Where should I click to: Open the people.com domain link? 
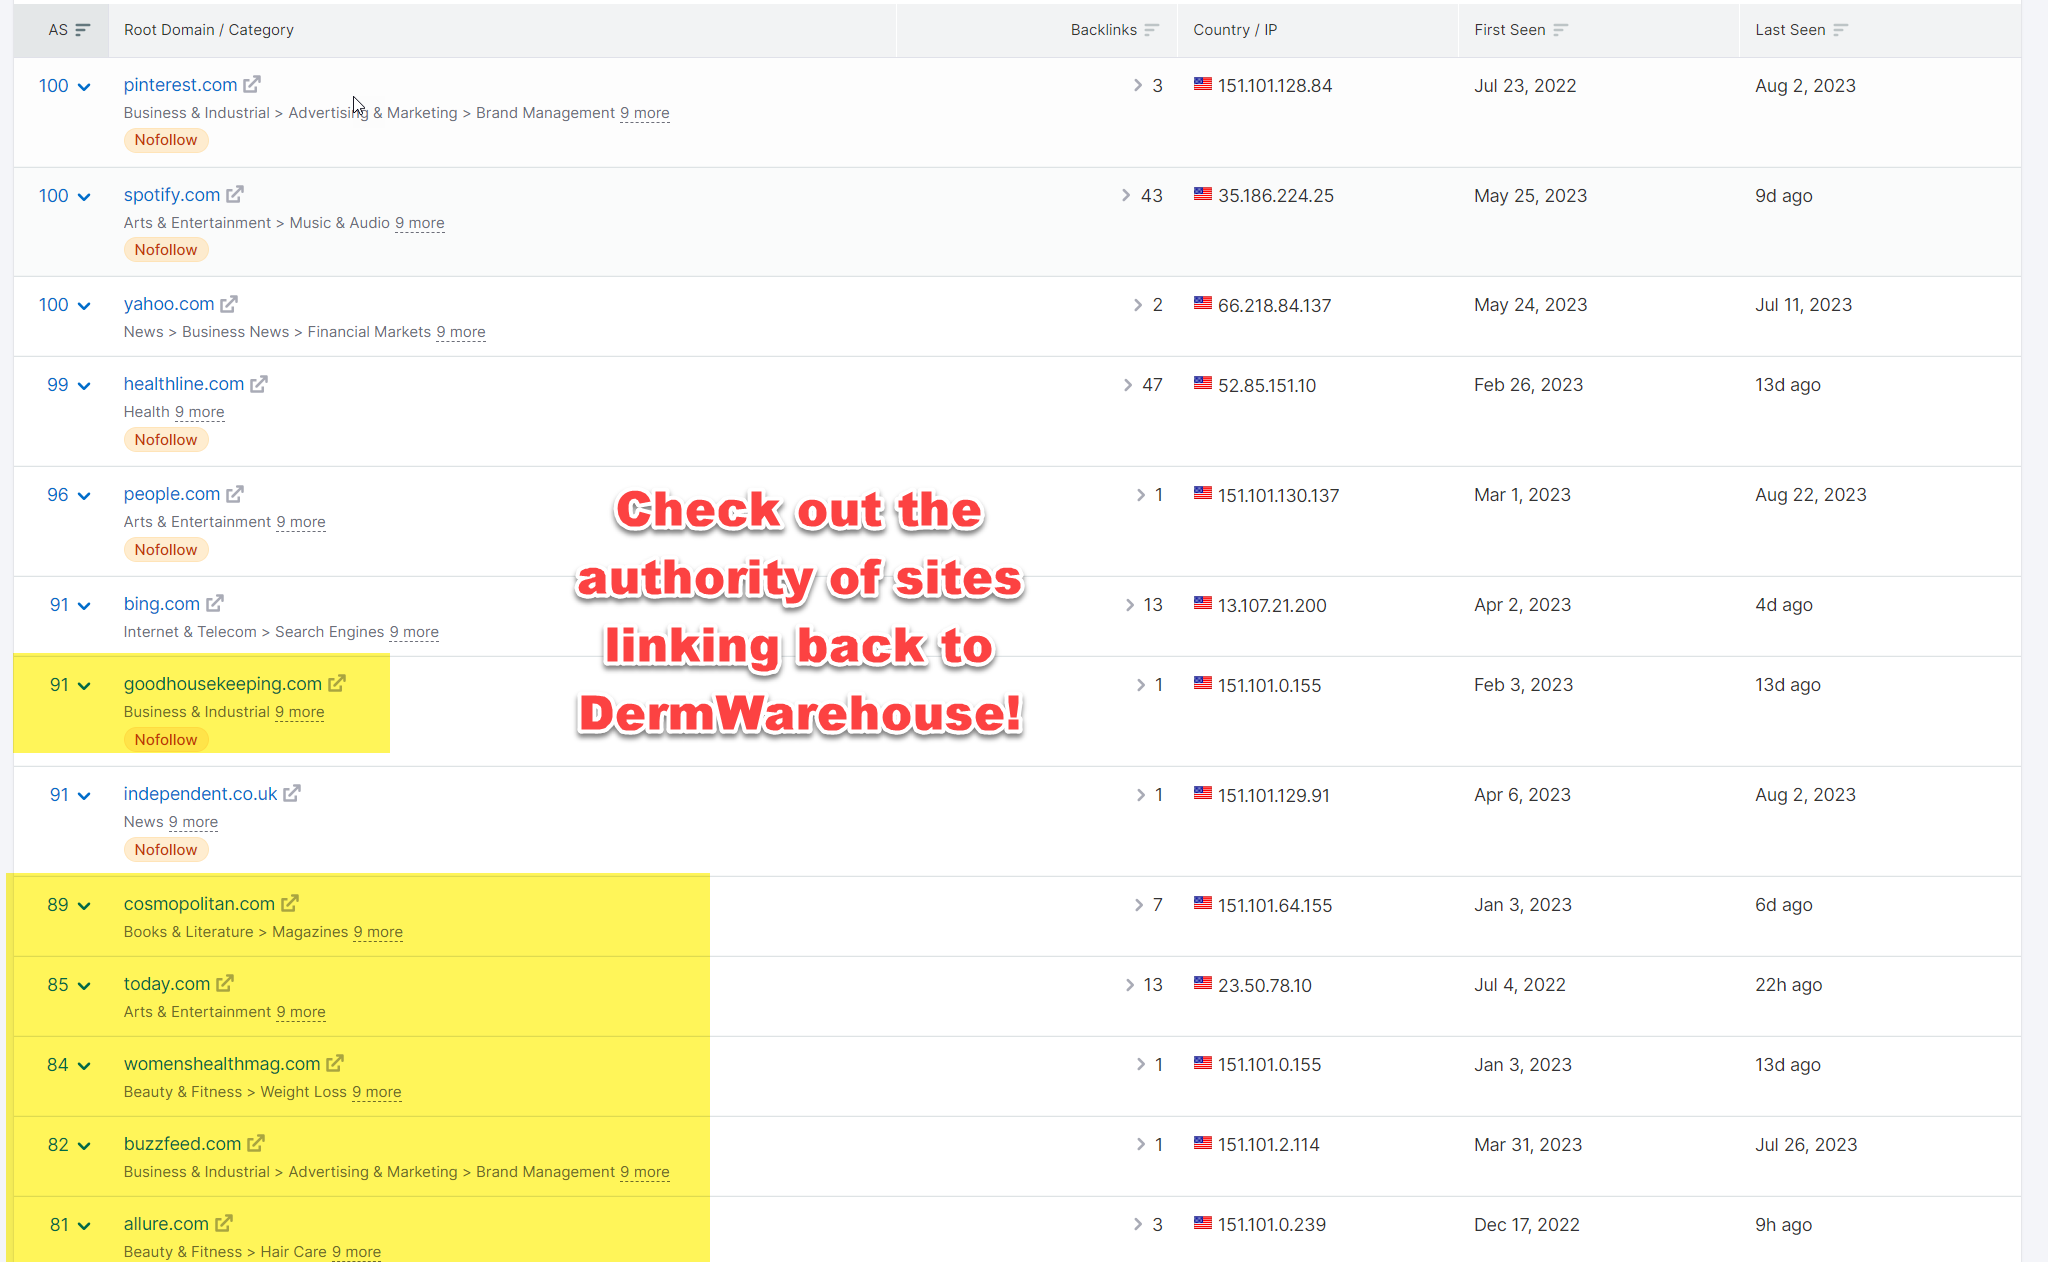click(x=172, y=494)
